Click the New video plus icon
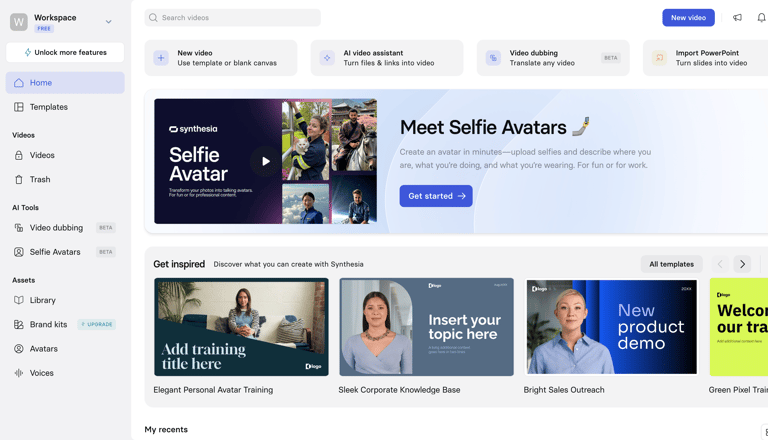 point(161,58)
